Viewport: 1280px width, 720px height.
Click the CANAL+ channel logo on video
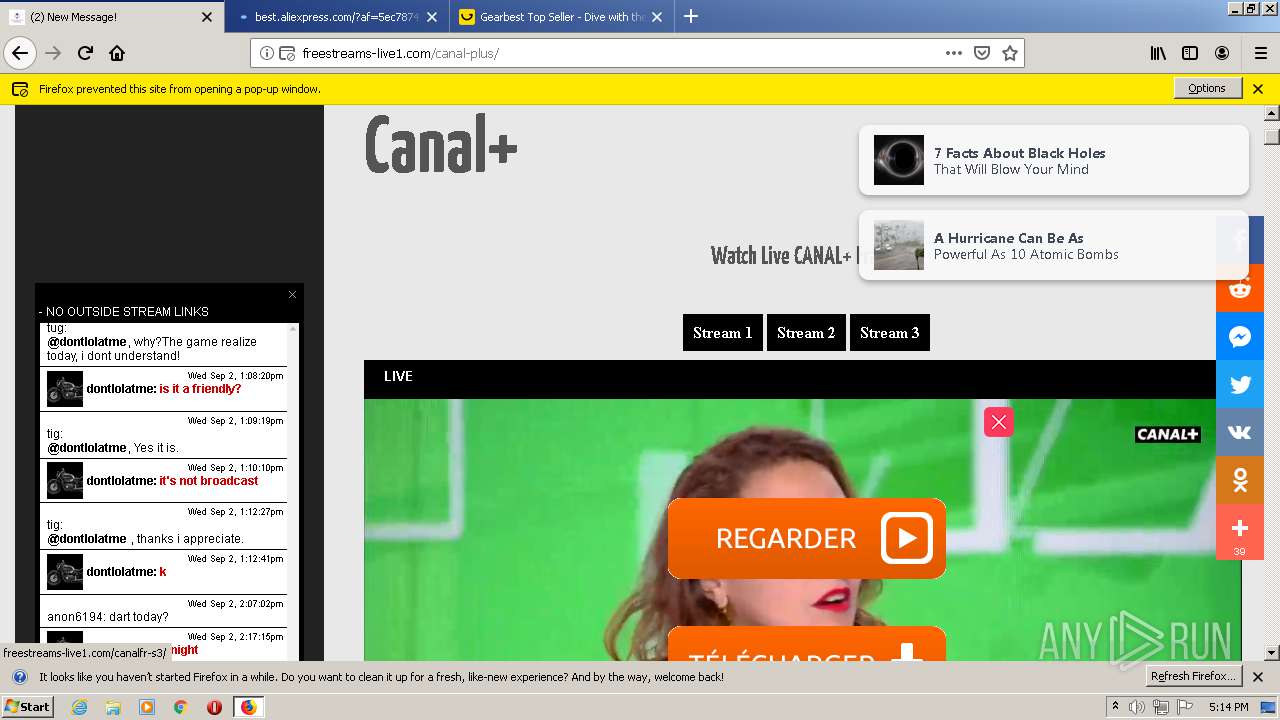[1167, 434]
